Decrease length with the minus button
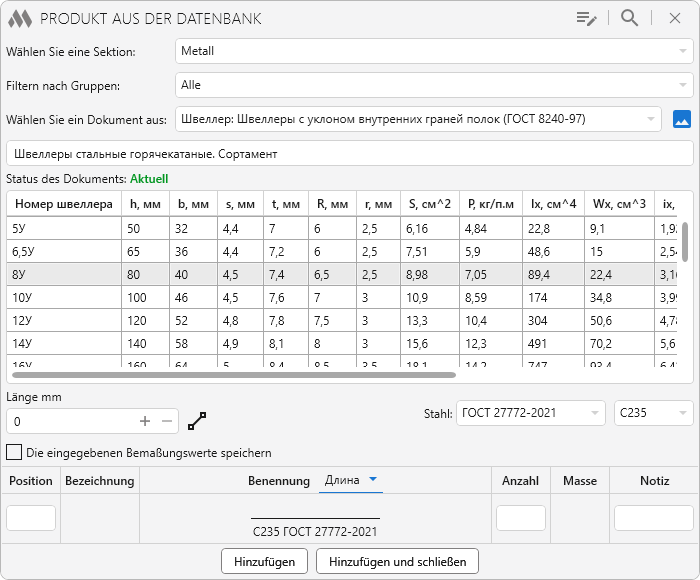Screen dimensions: 700x580 (x=167, y=421)
